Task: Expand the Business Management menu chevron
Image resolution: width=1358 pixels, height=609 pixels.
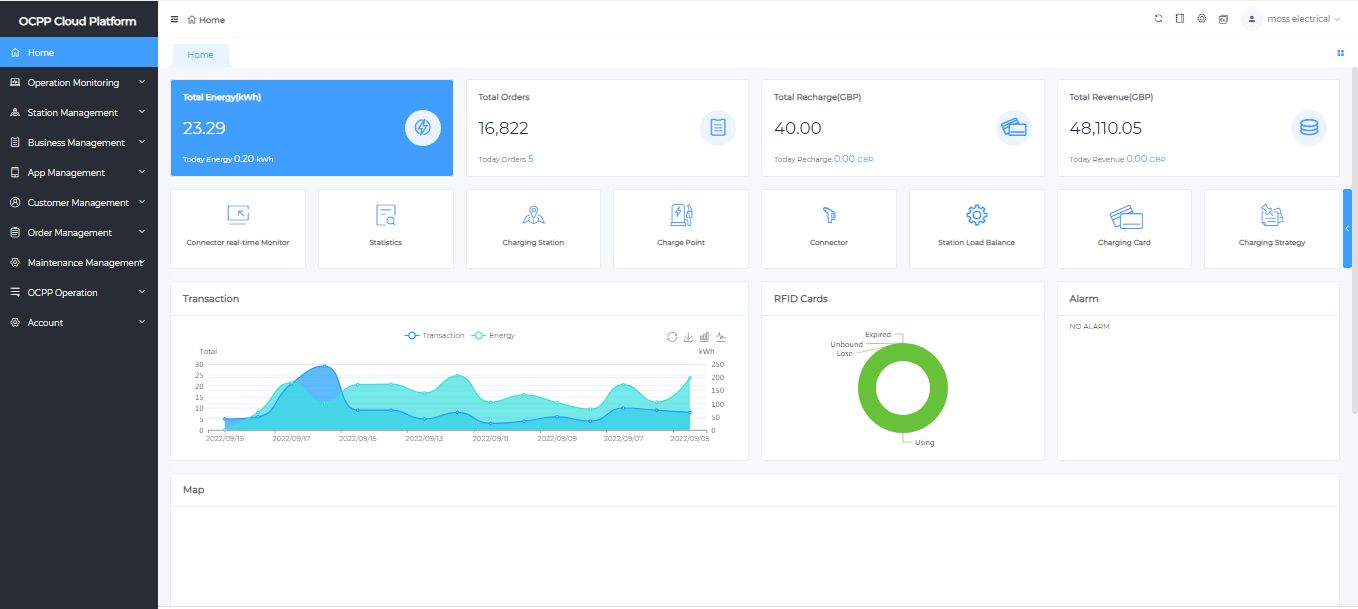Action: (x=142, y=142)
